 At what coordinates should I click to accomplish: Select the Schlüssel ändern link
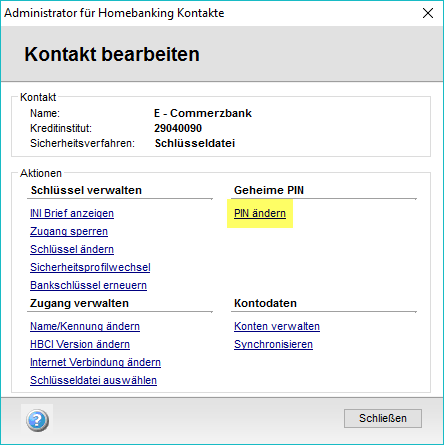tap(72, 249)
